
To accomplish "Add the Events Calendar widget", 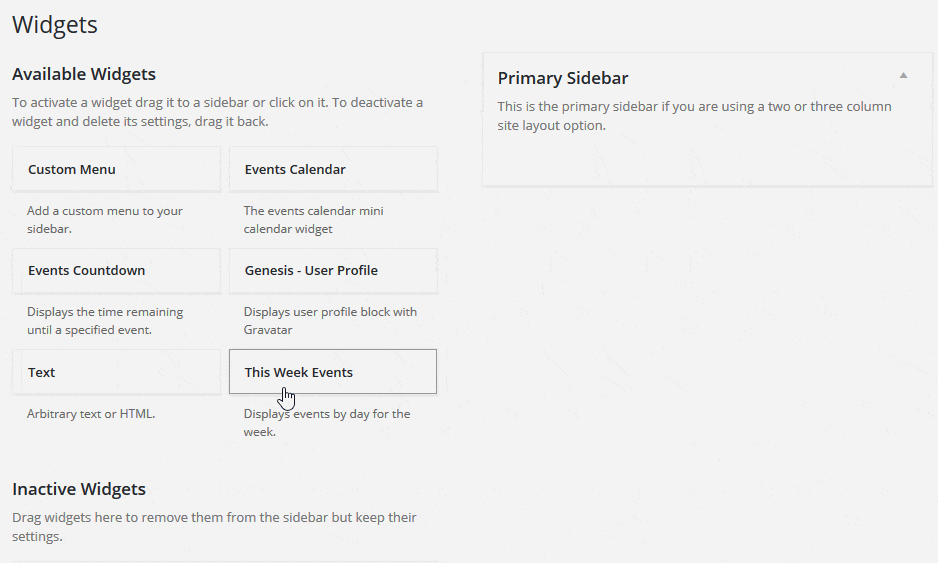I will coord(333,169).
